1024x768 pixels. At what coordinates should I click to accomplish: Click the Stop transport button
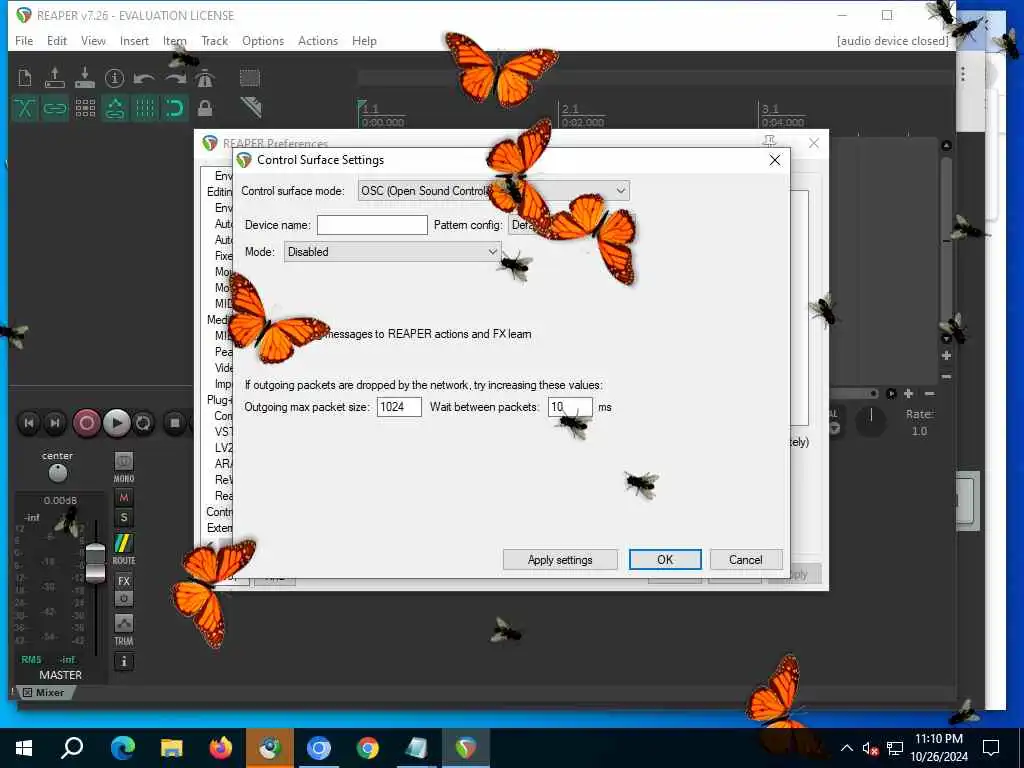coord(174,423)
